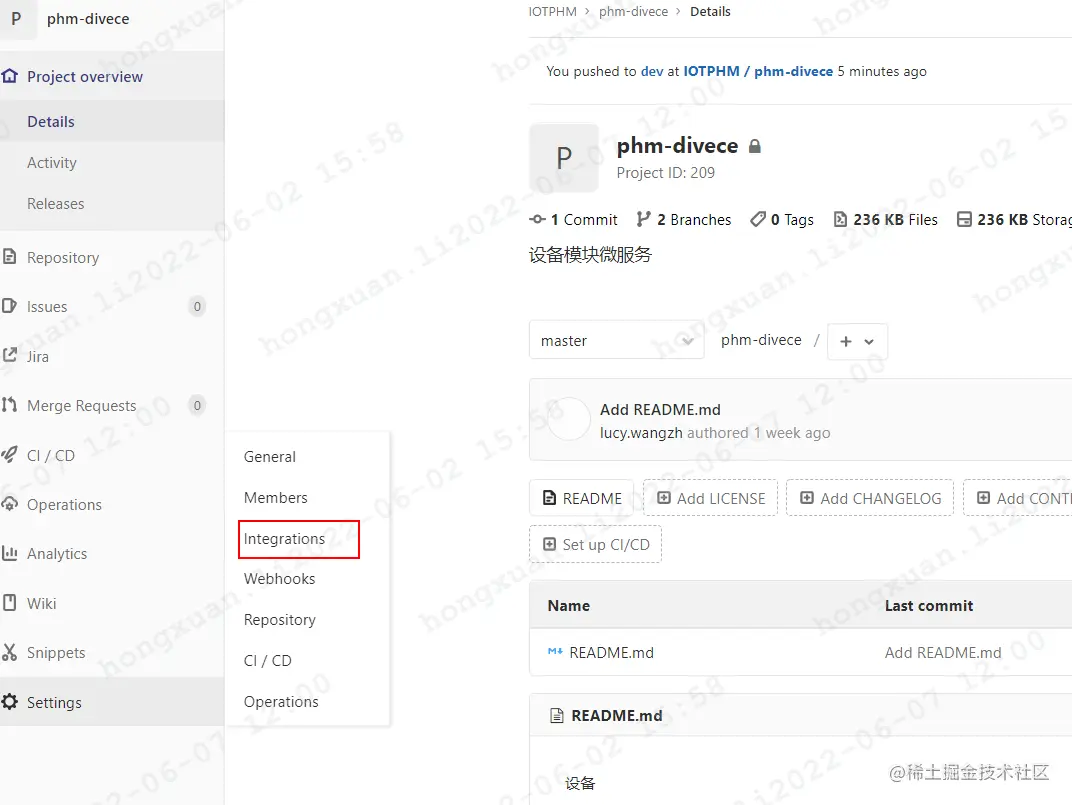Click IOTPHM in the breadcrumb
Viewport: 1072px width, 805px height.
(552, 12)
